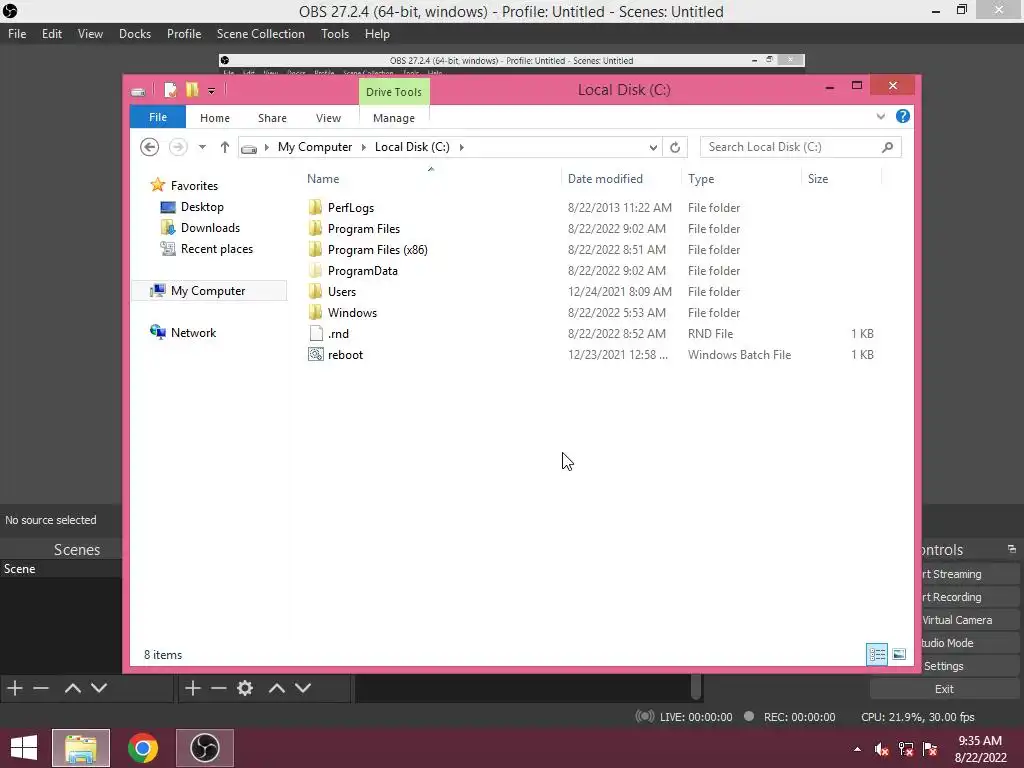This screenshot has width=1024, height=768.
Task: Expand My Computer breadcrumb arrow
Action: pos(364,147)
